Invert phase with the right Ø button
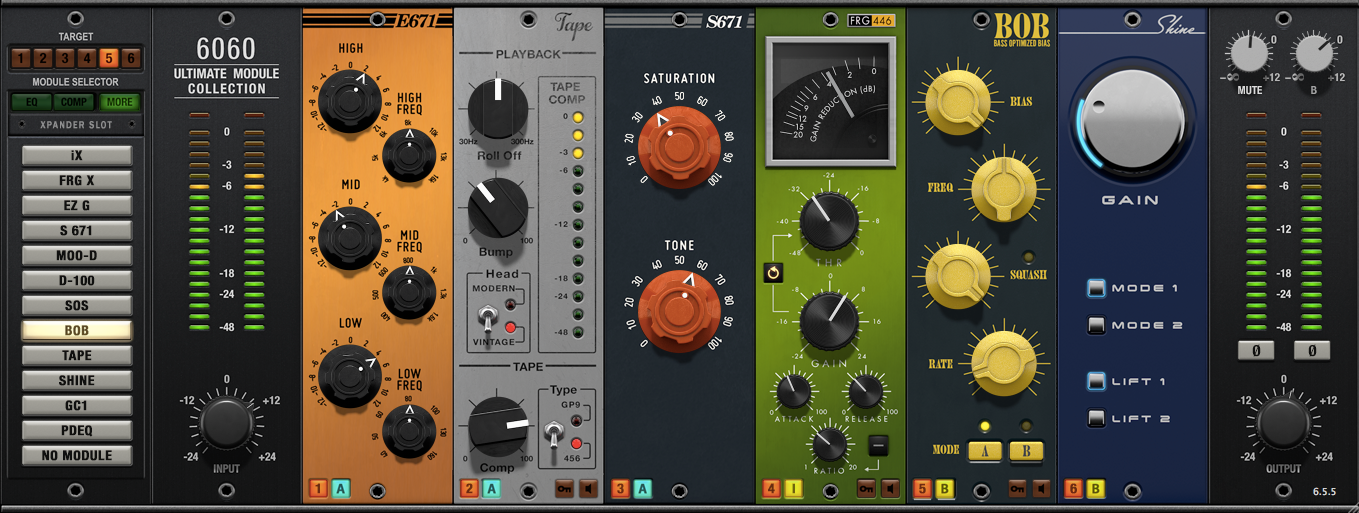Viewport: 1359px width, 513px height. pos(1312,351)
